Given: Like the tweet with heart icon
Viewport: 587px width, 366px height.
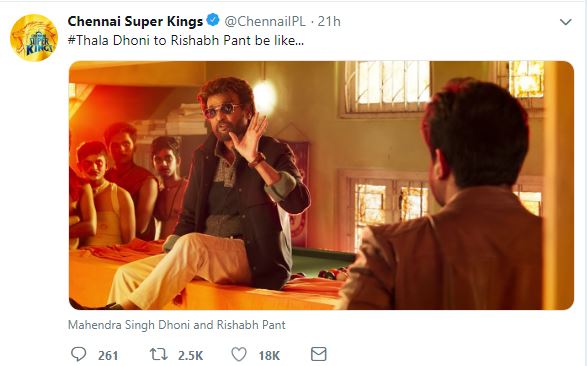Looking at the screenshot, I should 239,354.
